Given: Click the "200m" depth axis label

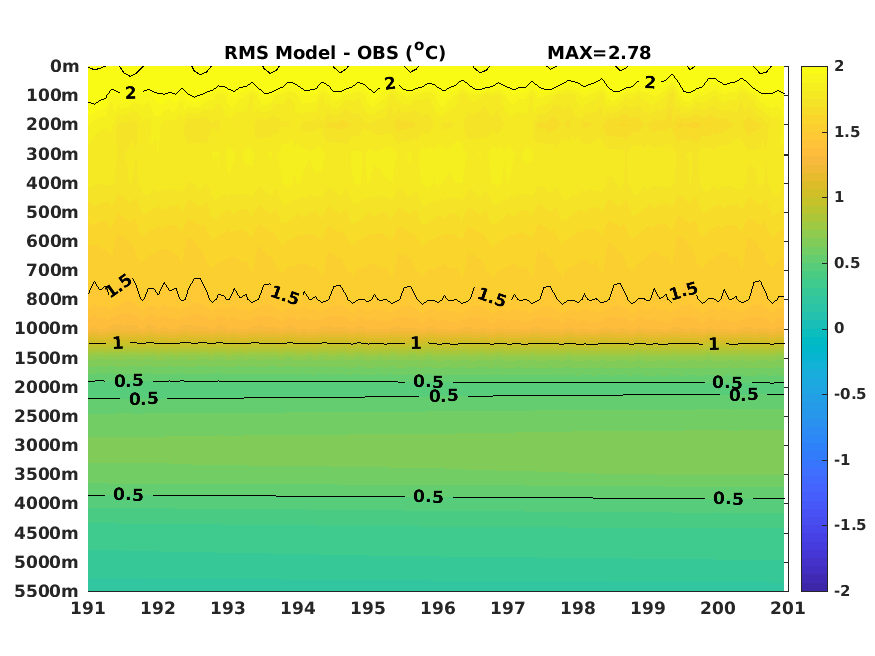Looking at the screenshot, I should click(52, 124).
